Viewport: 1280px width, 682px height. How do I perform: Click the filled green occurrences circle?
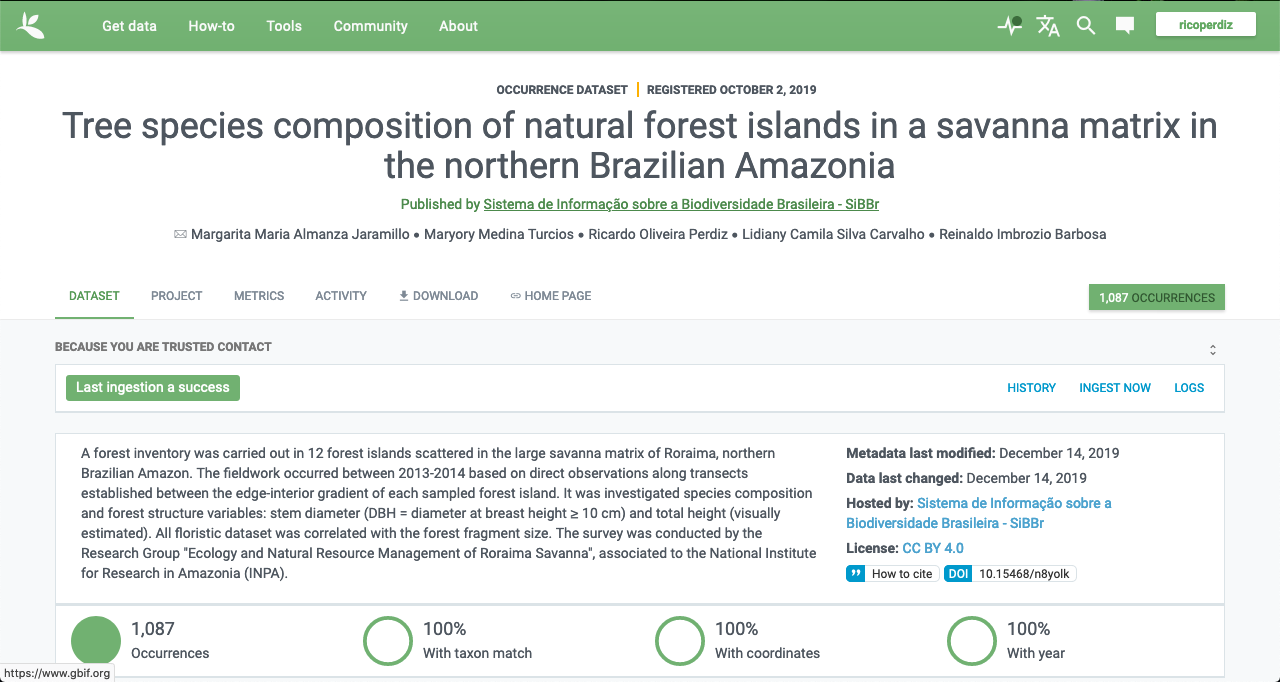[x=96, y=641]
